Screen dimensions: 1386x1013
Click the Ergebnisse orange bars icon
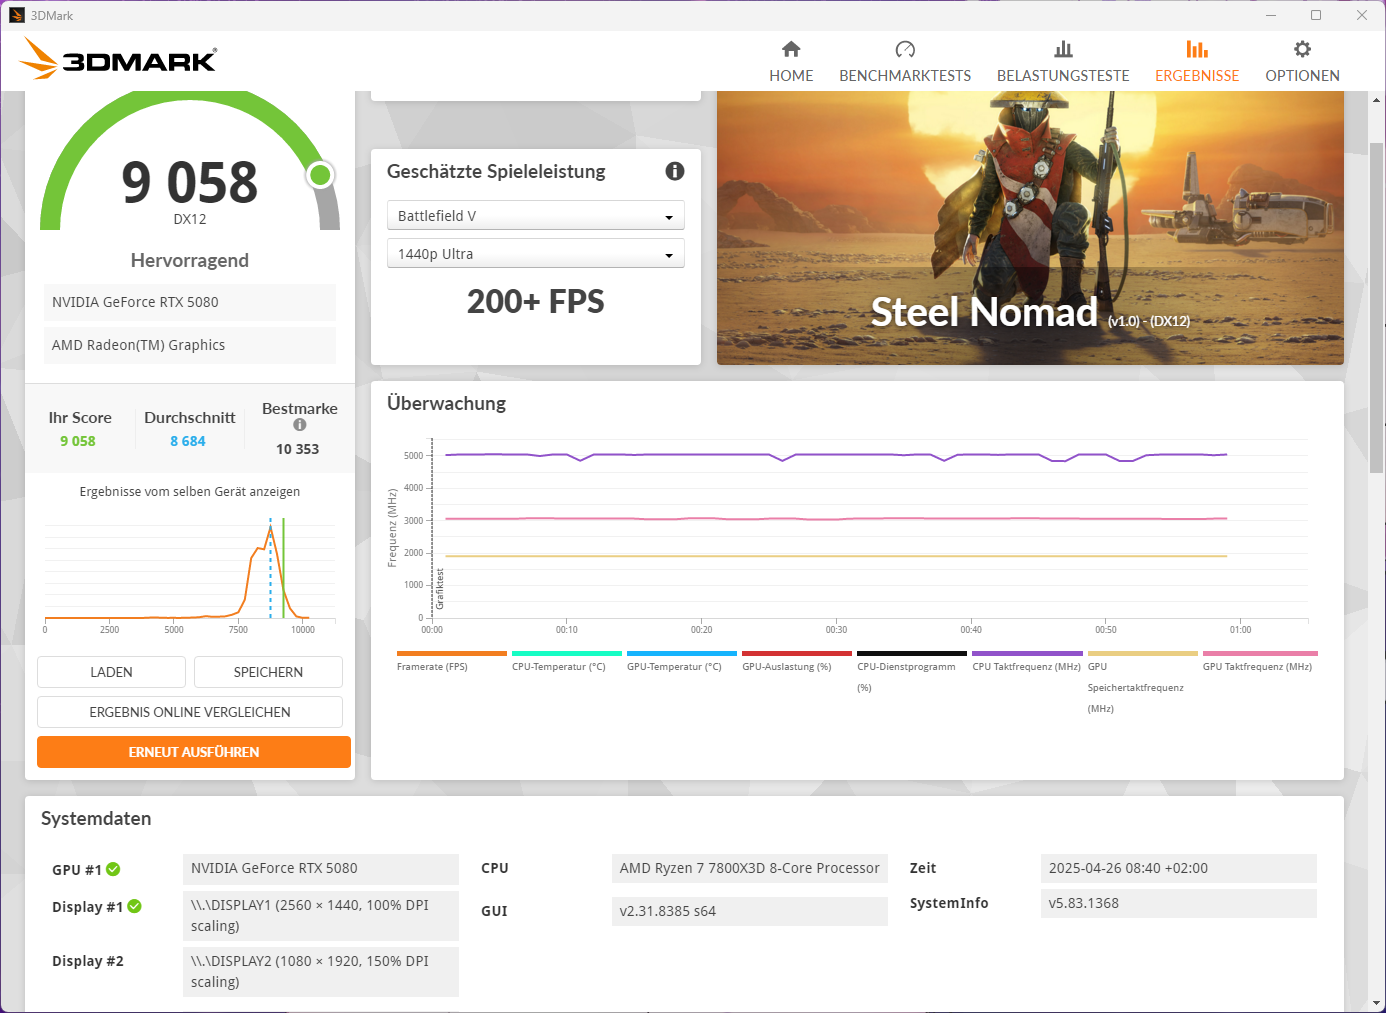point(1197,49)
